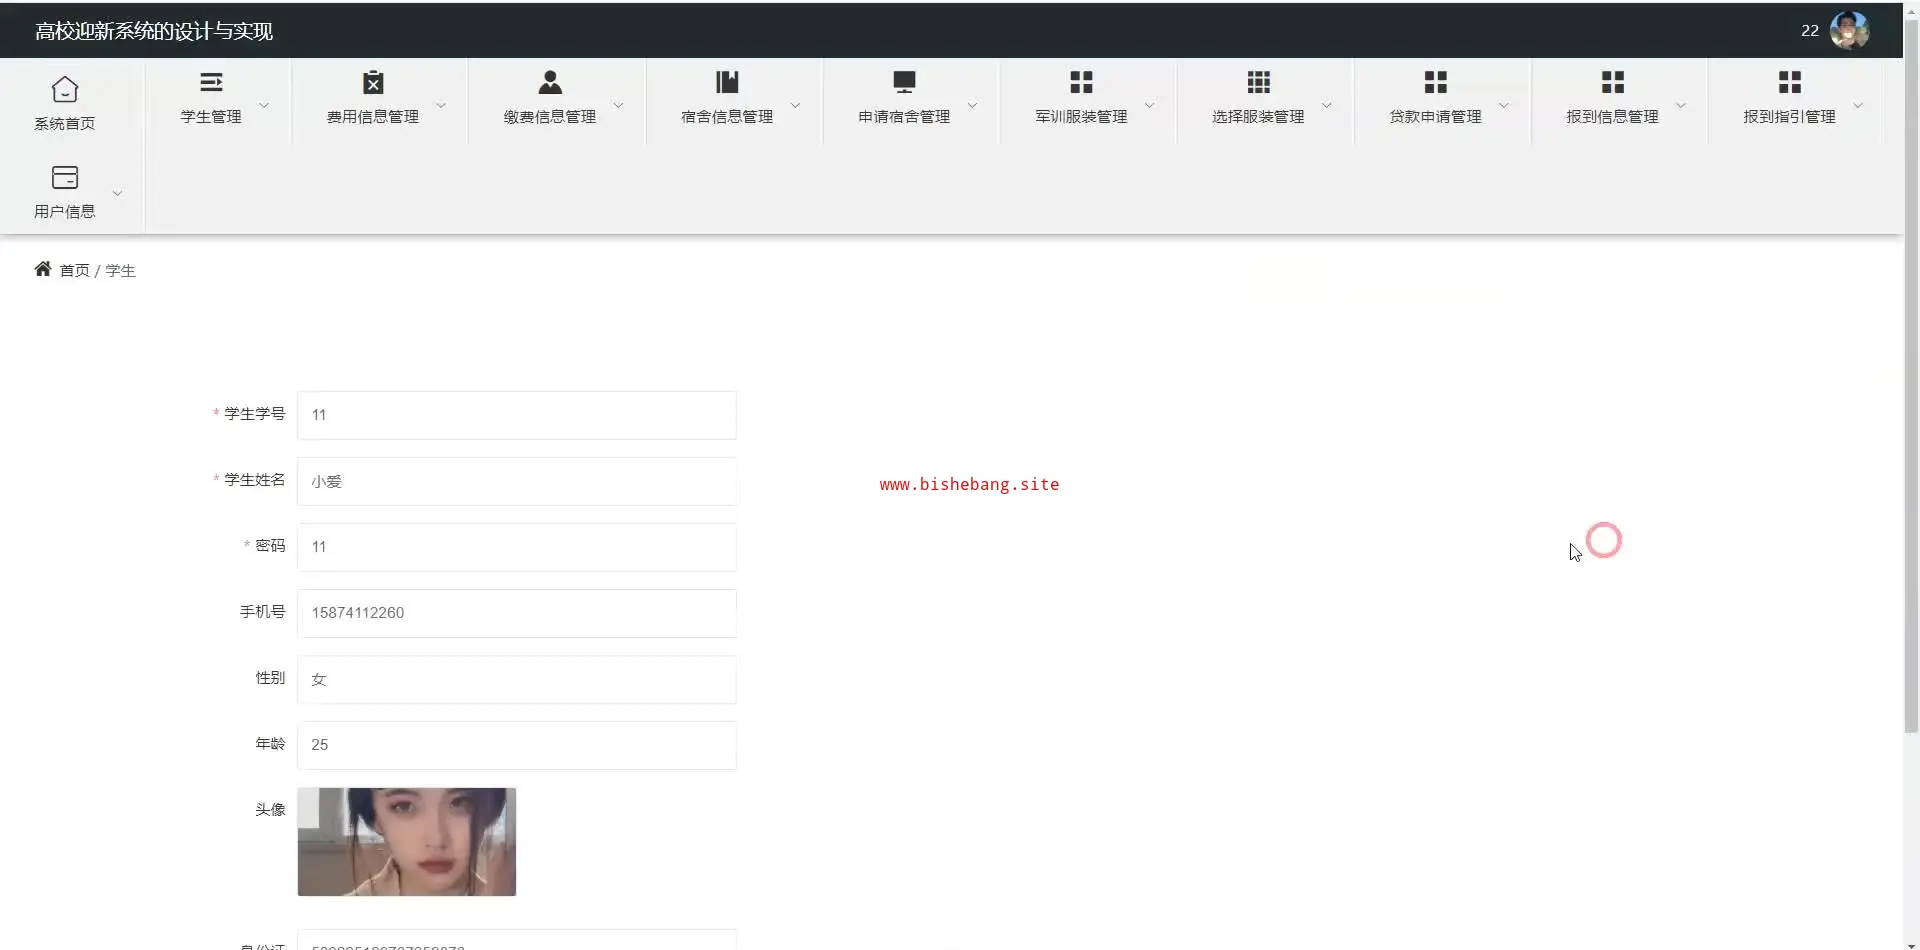The image size is (1920, 950).
Task: Open the 用户信息 menu label
Action: tap(65, 212)
